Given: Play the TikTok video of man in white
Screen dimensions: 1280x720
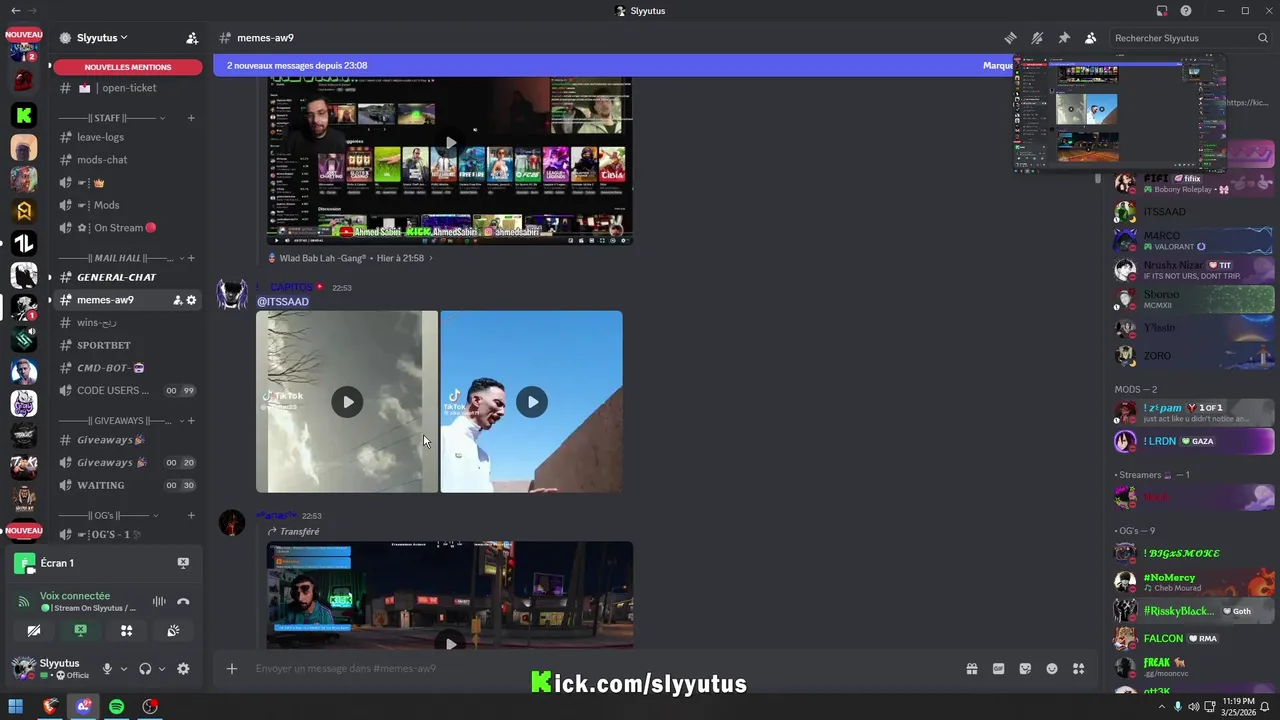Looking at the screenshot, I should (532, 402).
